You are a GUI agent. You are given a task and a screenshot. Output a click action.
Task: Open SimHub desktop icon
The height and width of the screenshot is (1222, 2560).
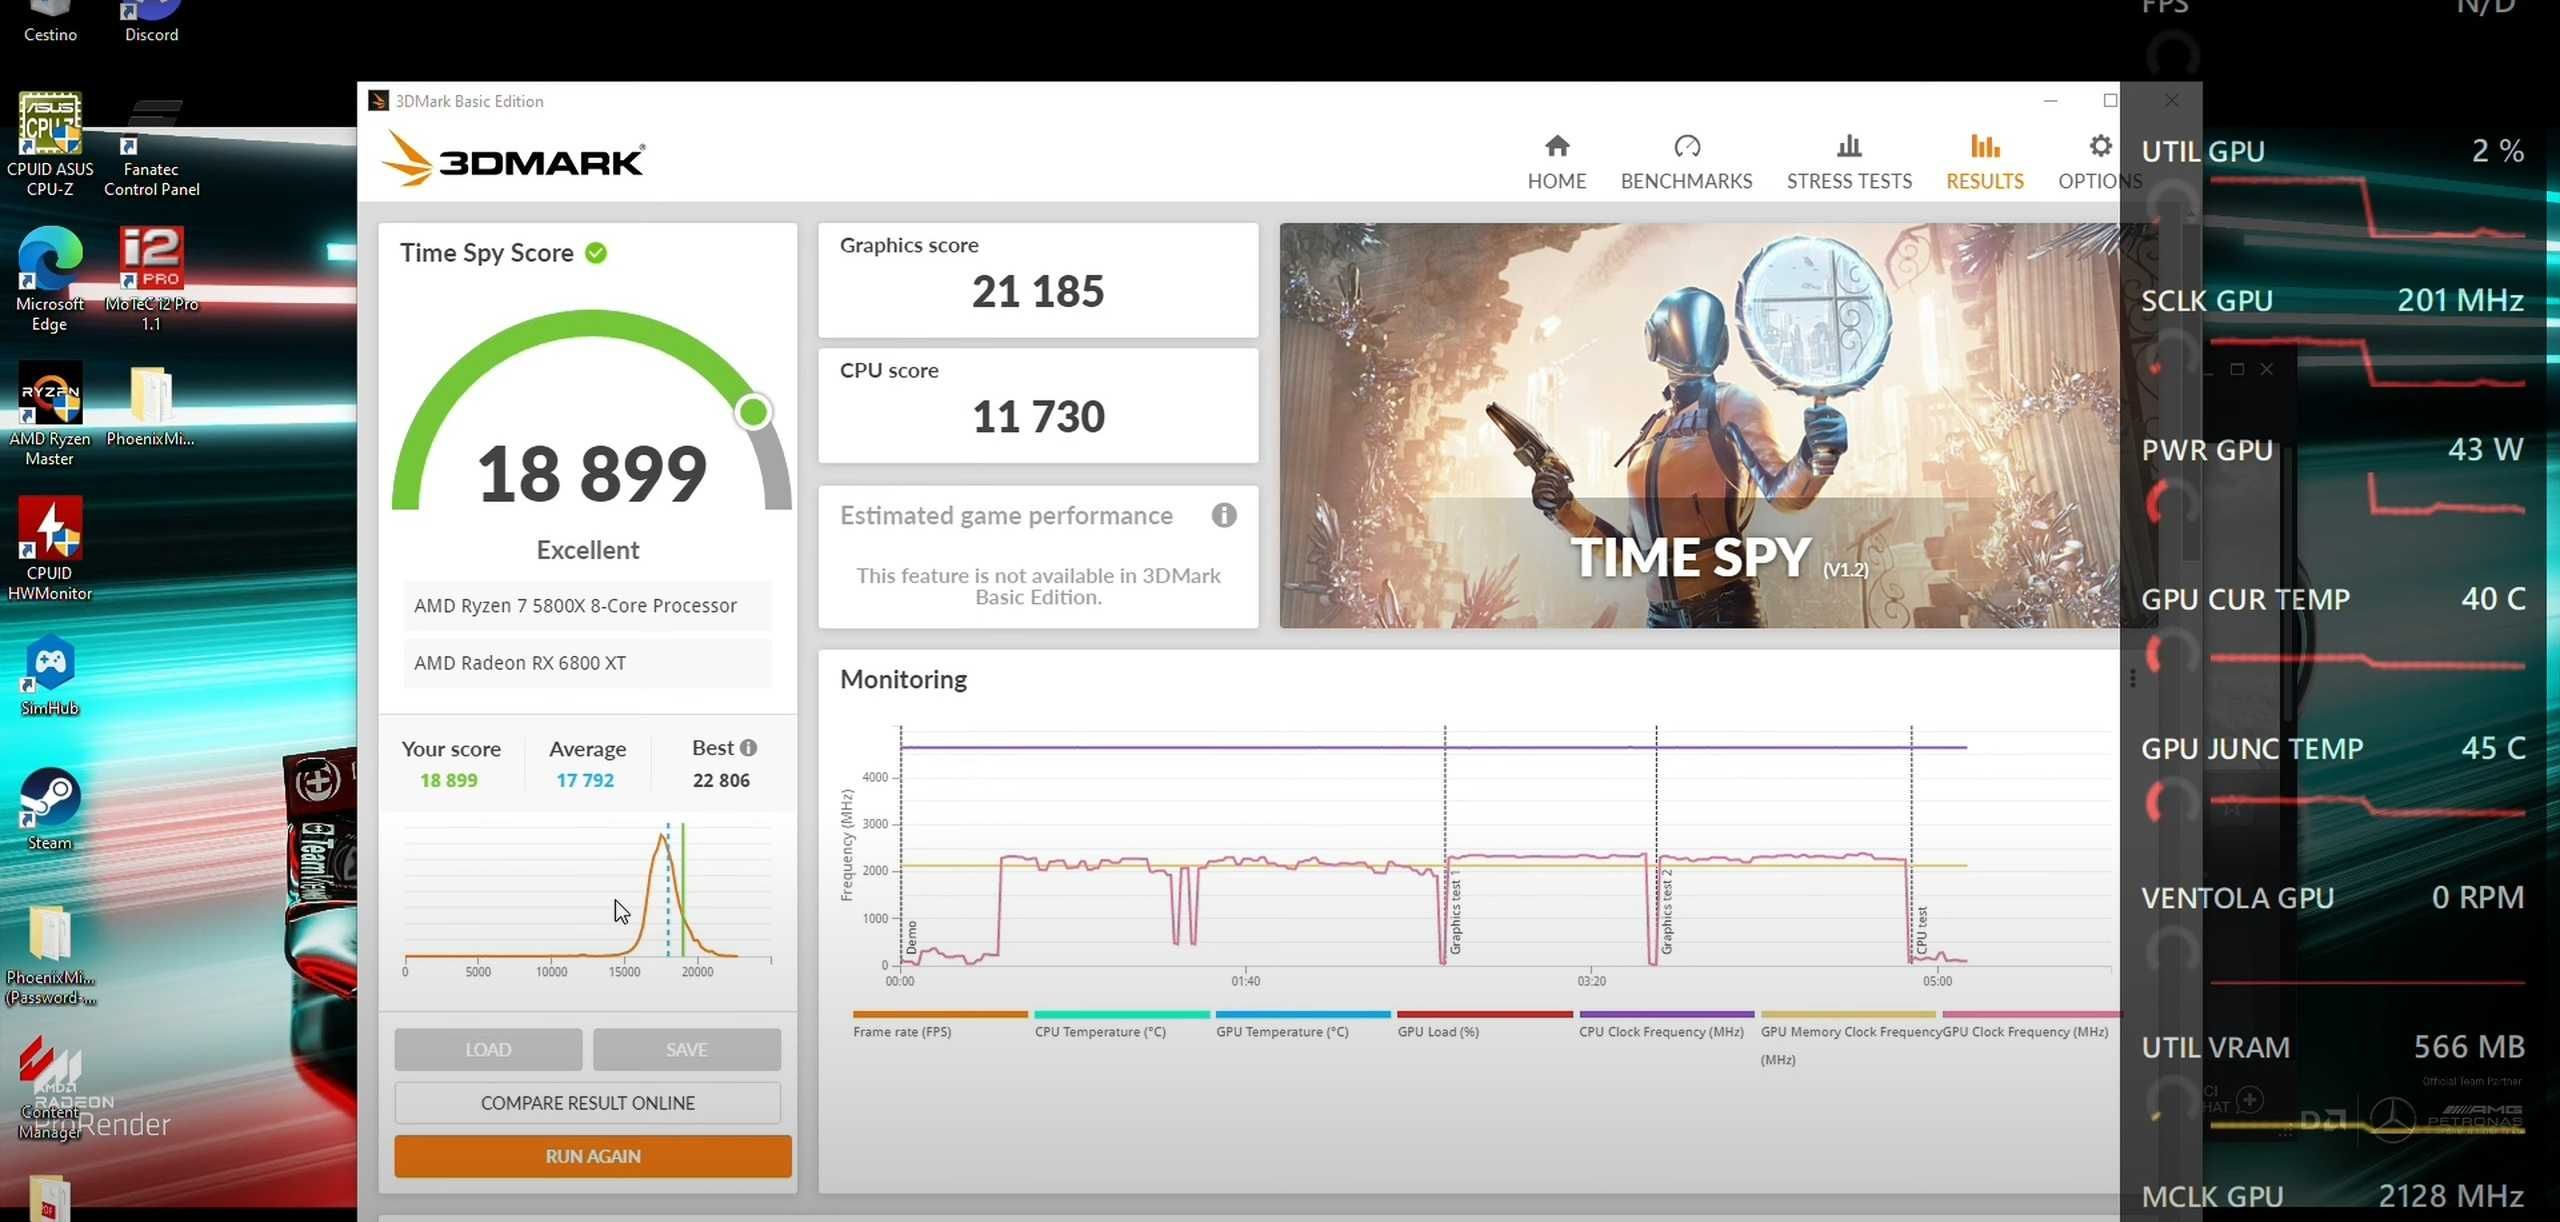(50, 676)
